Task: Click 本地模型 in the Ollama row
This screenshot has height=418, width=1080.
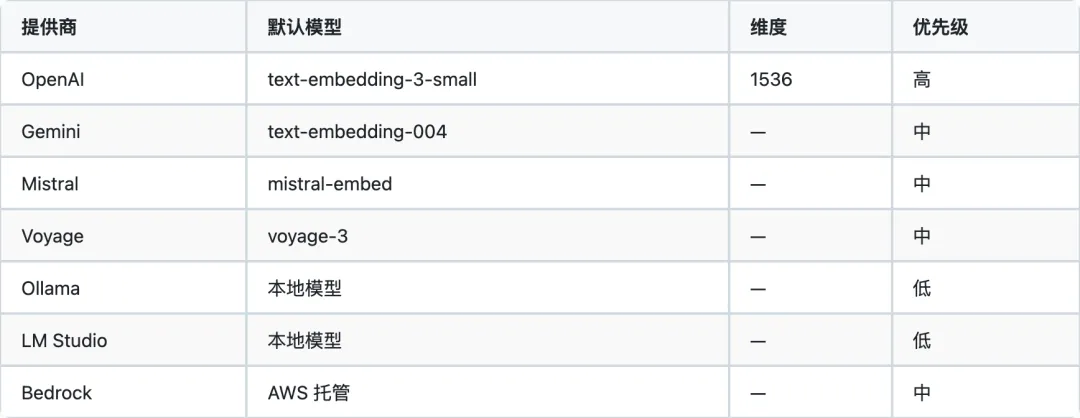Action: click(304, 288)
